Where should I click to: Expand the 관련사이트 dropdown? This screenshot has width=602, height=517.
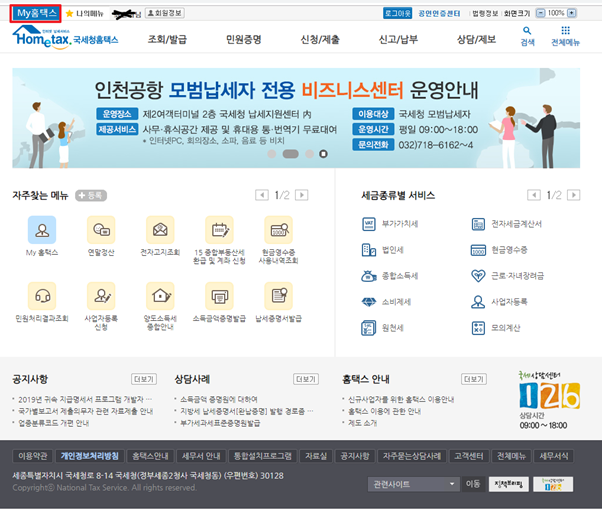pos(413,484)
